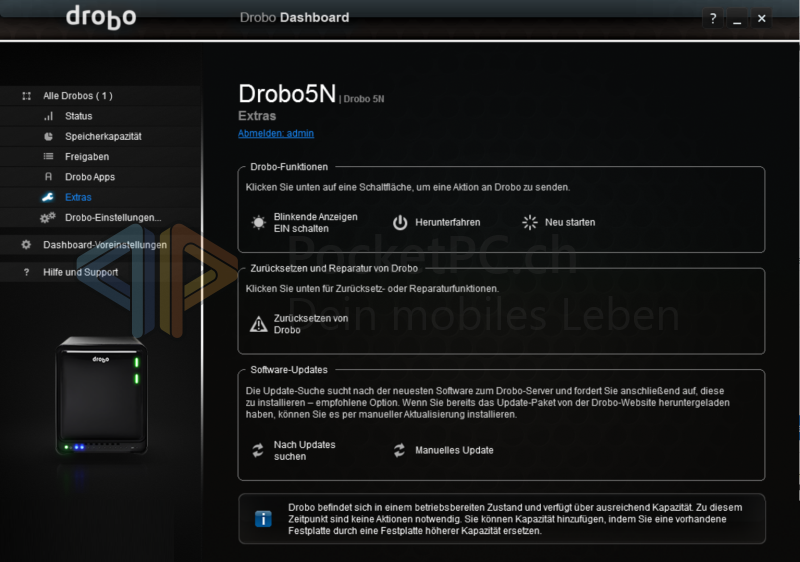Viewport: 800px width, 562px height.
Task: Click the Dashboard-Voreinstellungen gear icon
Action: [x=26, y=245]
